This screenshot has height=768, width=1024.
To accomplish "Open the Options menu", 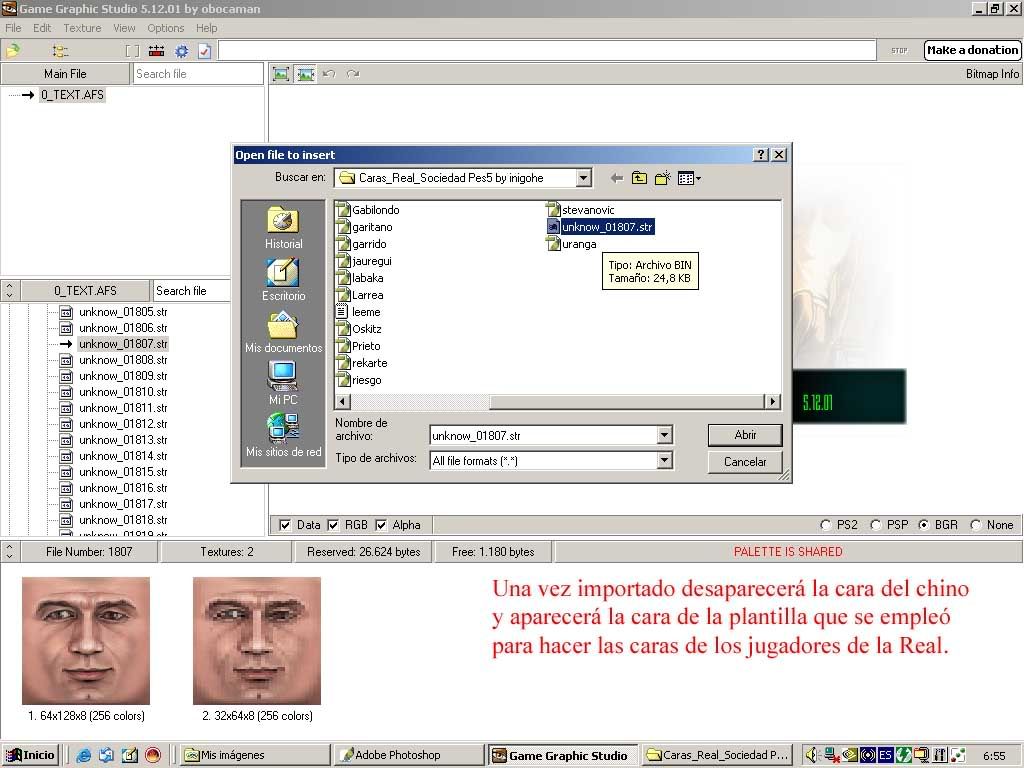I will click(x=165, y=28).
